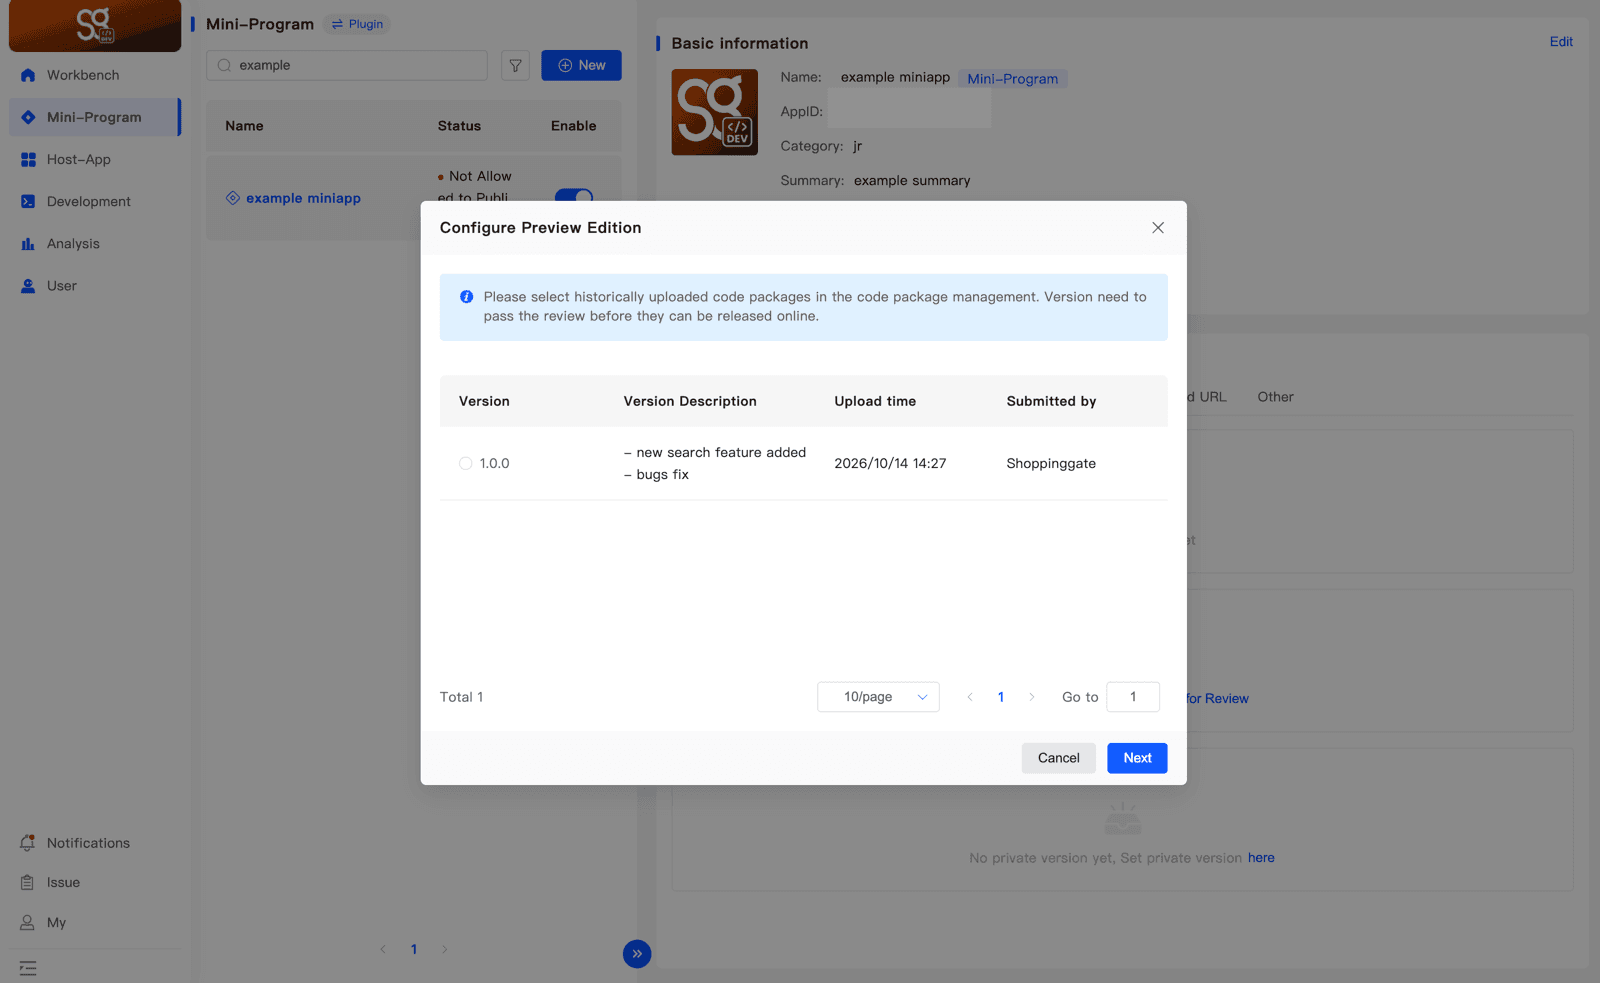
Task: Open the filter funnel button
Action: pyautogui.click(x=515, y=65)
